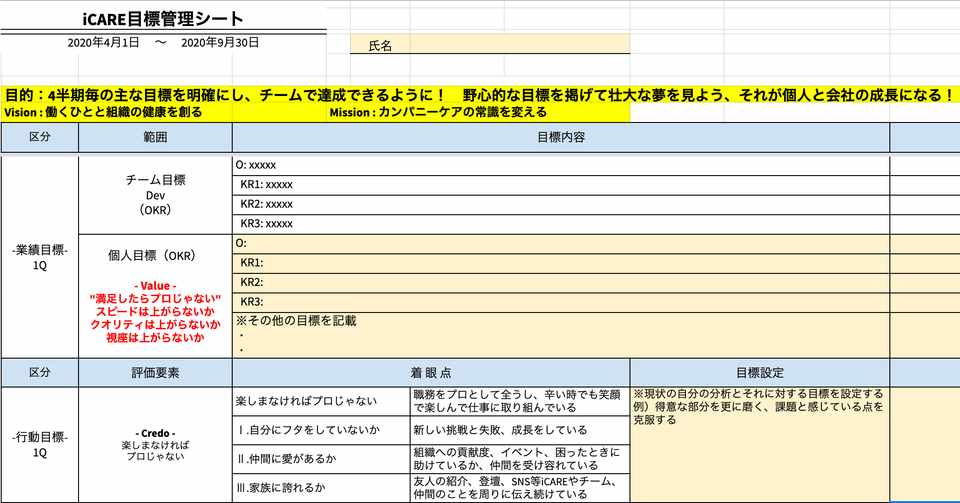The height and width of the screenshot is (503, 960).
Task: Click the ※その他の目標を記載 cell
Action: click(x=561, y=335)
